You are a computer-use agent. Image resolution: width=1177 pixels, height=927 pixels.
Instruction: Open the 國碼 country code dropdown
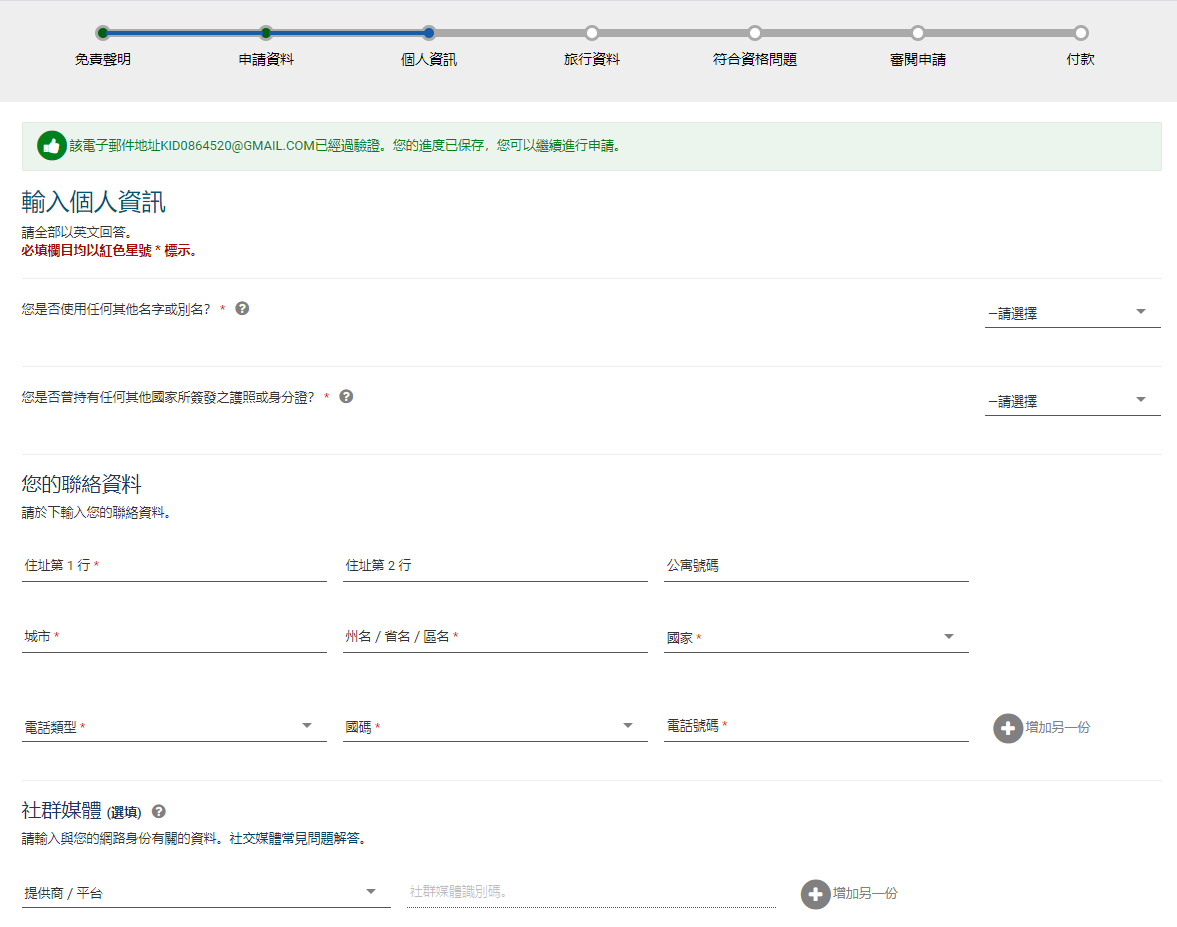(495, 727)
